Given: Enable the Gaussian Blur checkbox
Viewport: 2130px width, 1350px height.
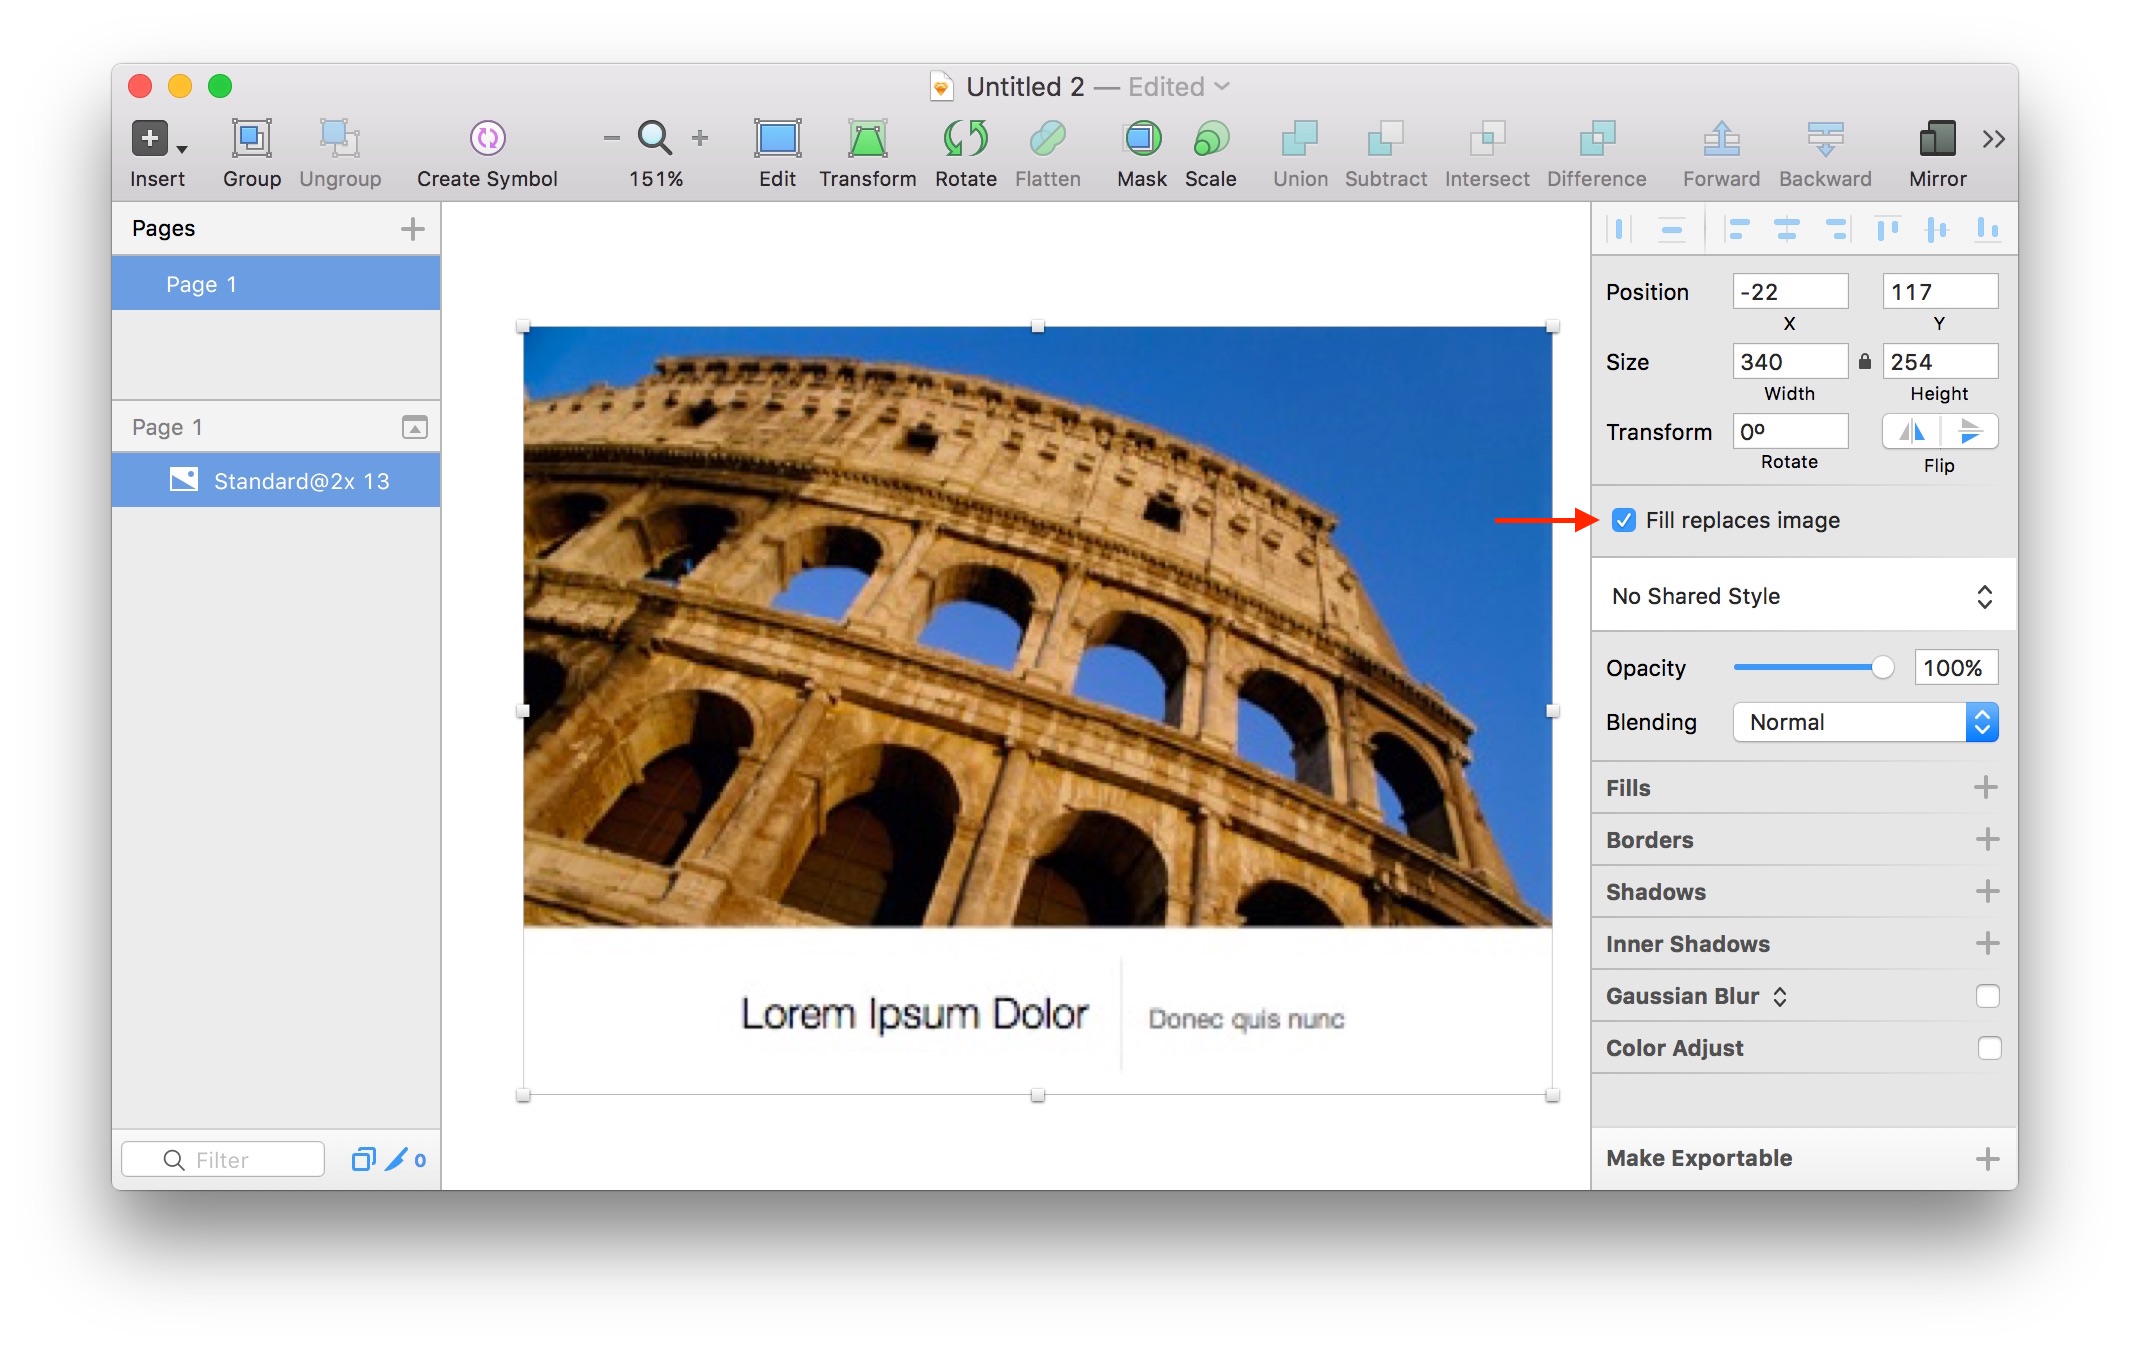Looking at the screenshot, I should (x=1988, y=996).
